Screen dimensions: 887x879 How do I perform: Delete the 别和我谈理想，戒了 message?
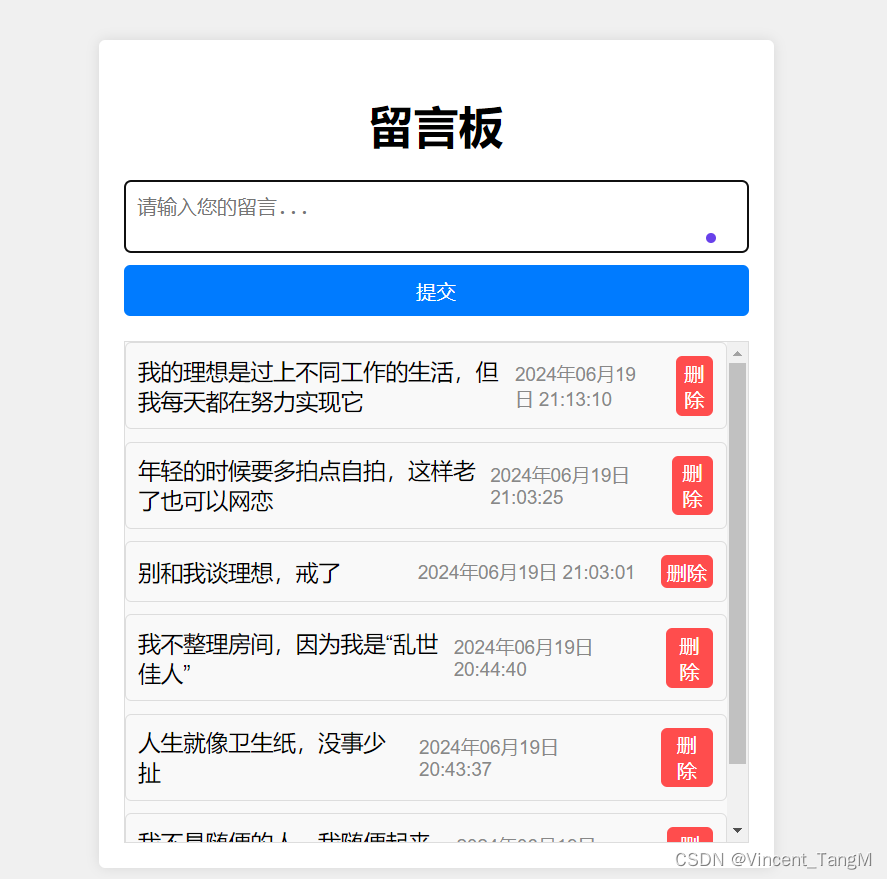click(686, 572)
